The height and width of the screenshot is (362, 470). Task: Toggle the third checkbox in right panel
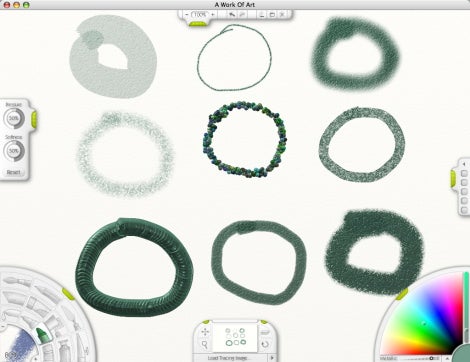(x=464, y=192)
